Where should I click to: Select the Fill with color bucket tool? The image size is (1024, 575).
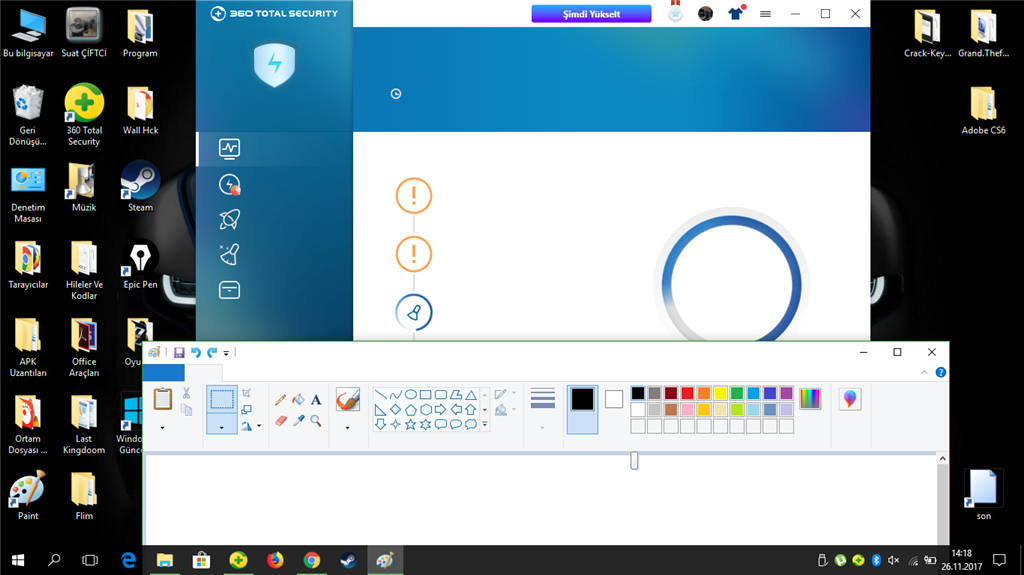point(298,400)
